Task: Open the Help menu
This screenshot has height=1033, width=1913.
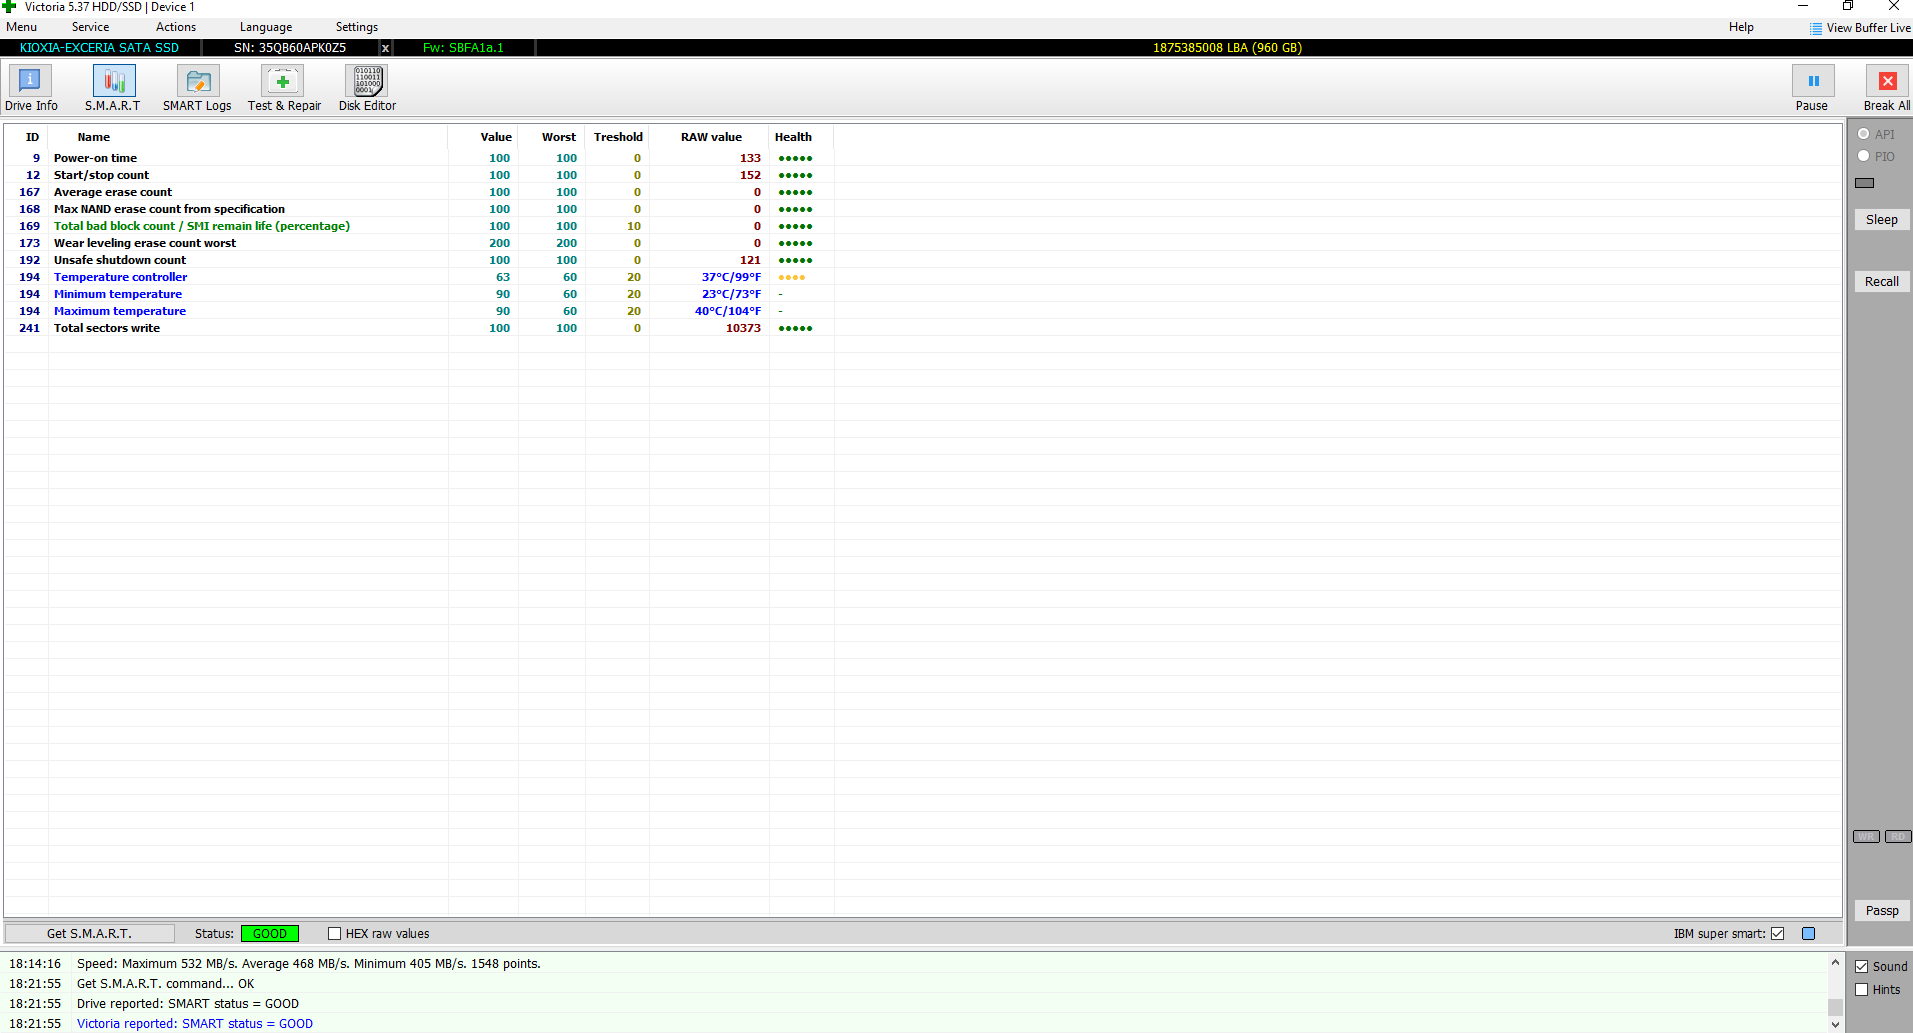Action: (x=1741, y=27)
